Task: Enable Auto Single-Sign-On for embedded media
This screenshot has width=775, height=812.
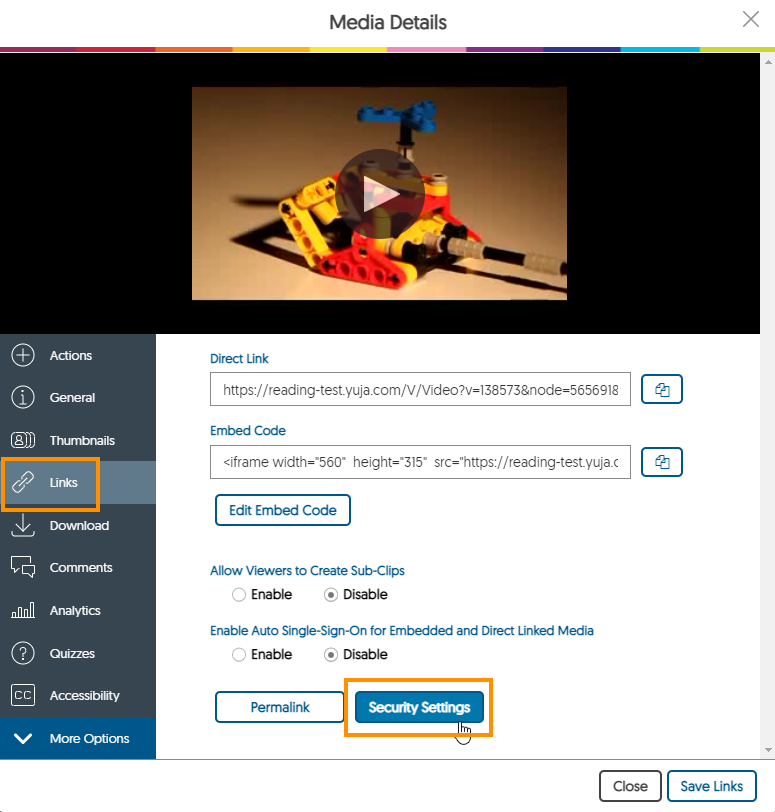Action: tap(239, 655)
